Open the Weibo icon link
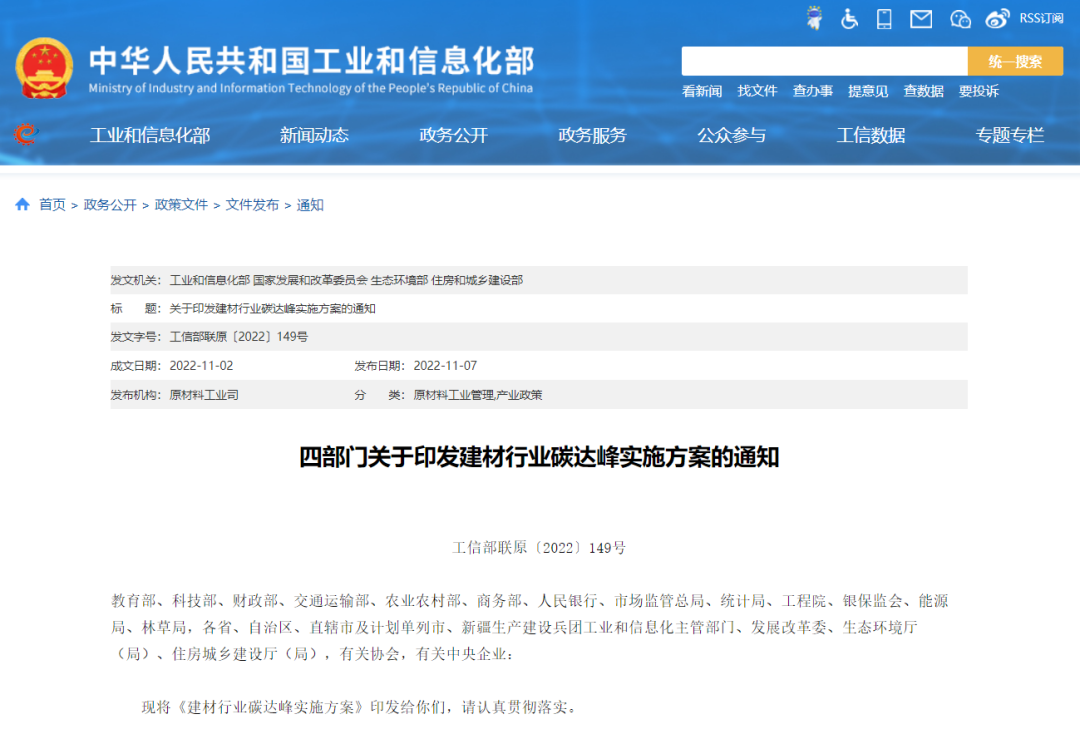 click(x=997, y=18)
